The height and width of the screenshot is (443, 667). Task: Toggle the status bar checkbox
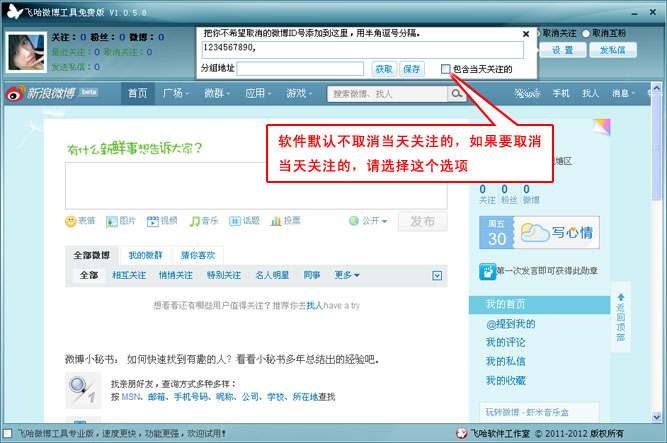[7, 433]
